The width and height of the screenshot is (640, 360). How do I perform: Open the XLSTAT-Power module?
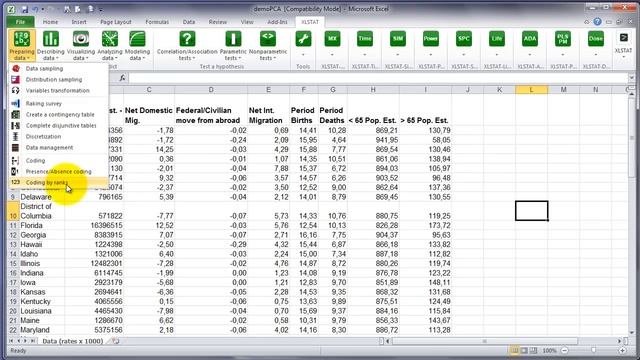coord(431,44)
